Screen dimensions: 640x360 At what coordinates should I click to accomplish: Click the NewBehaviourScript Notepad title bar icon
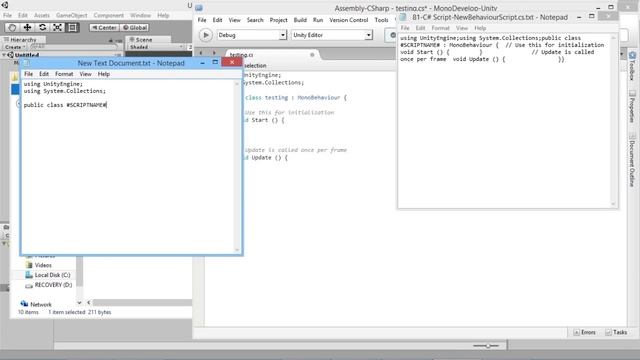403,17
